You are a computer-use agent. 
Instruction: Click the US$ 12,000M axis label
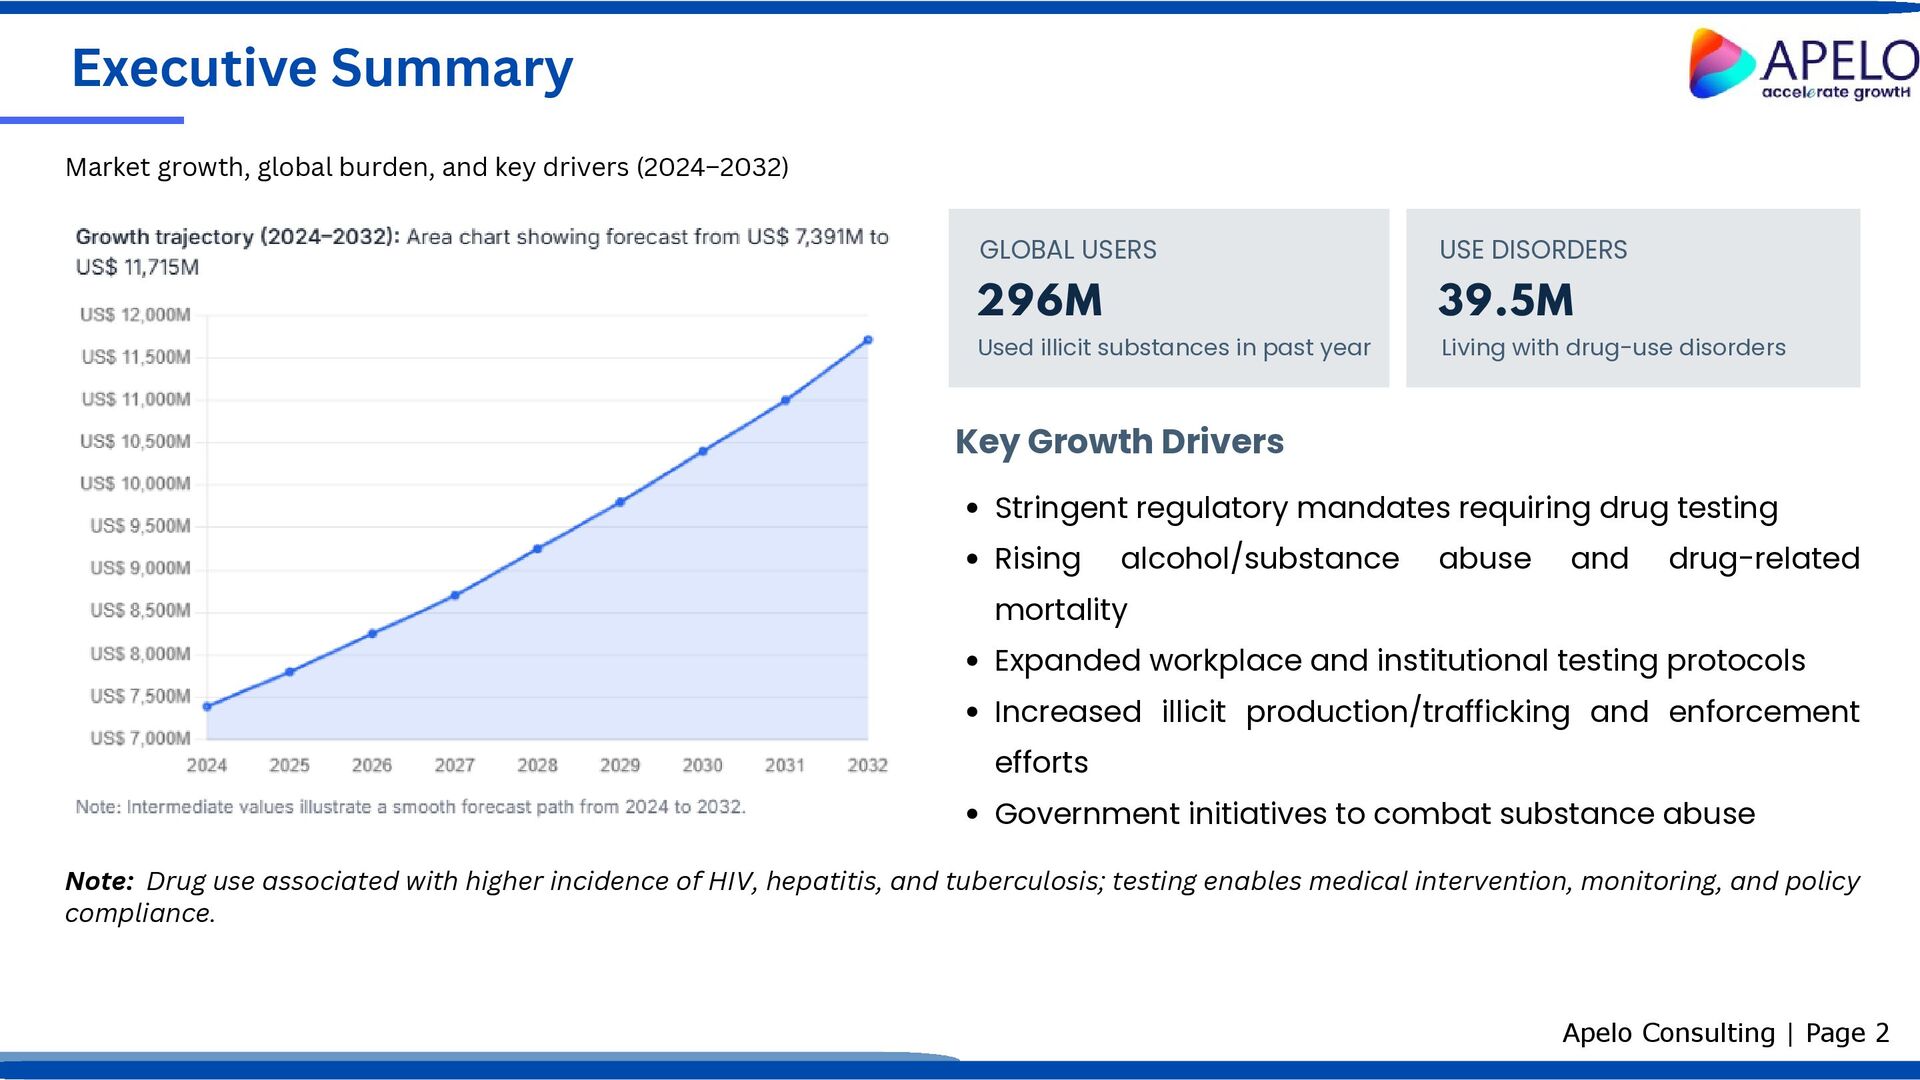135,315
